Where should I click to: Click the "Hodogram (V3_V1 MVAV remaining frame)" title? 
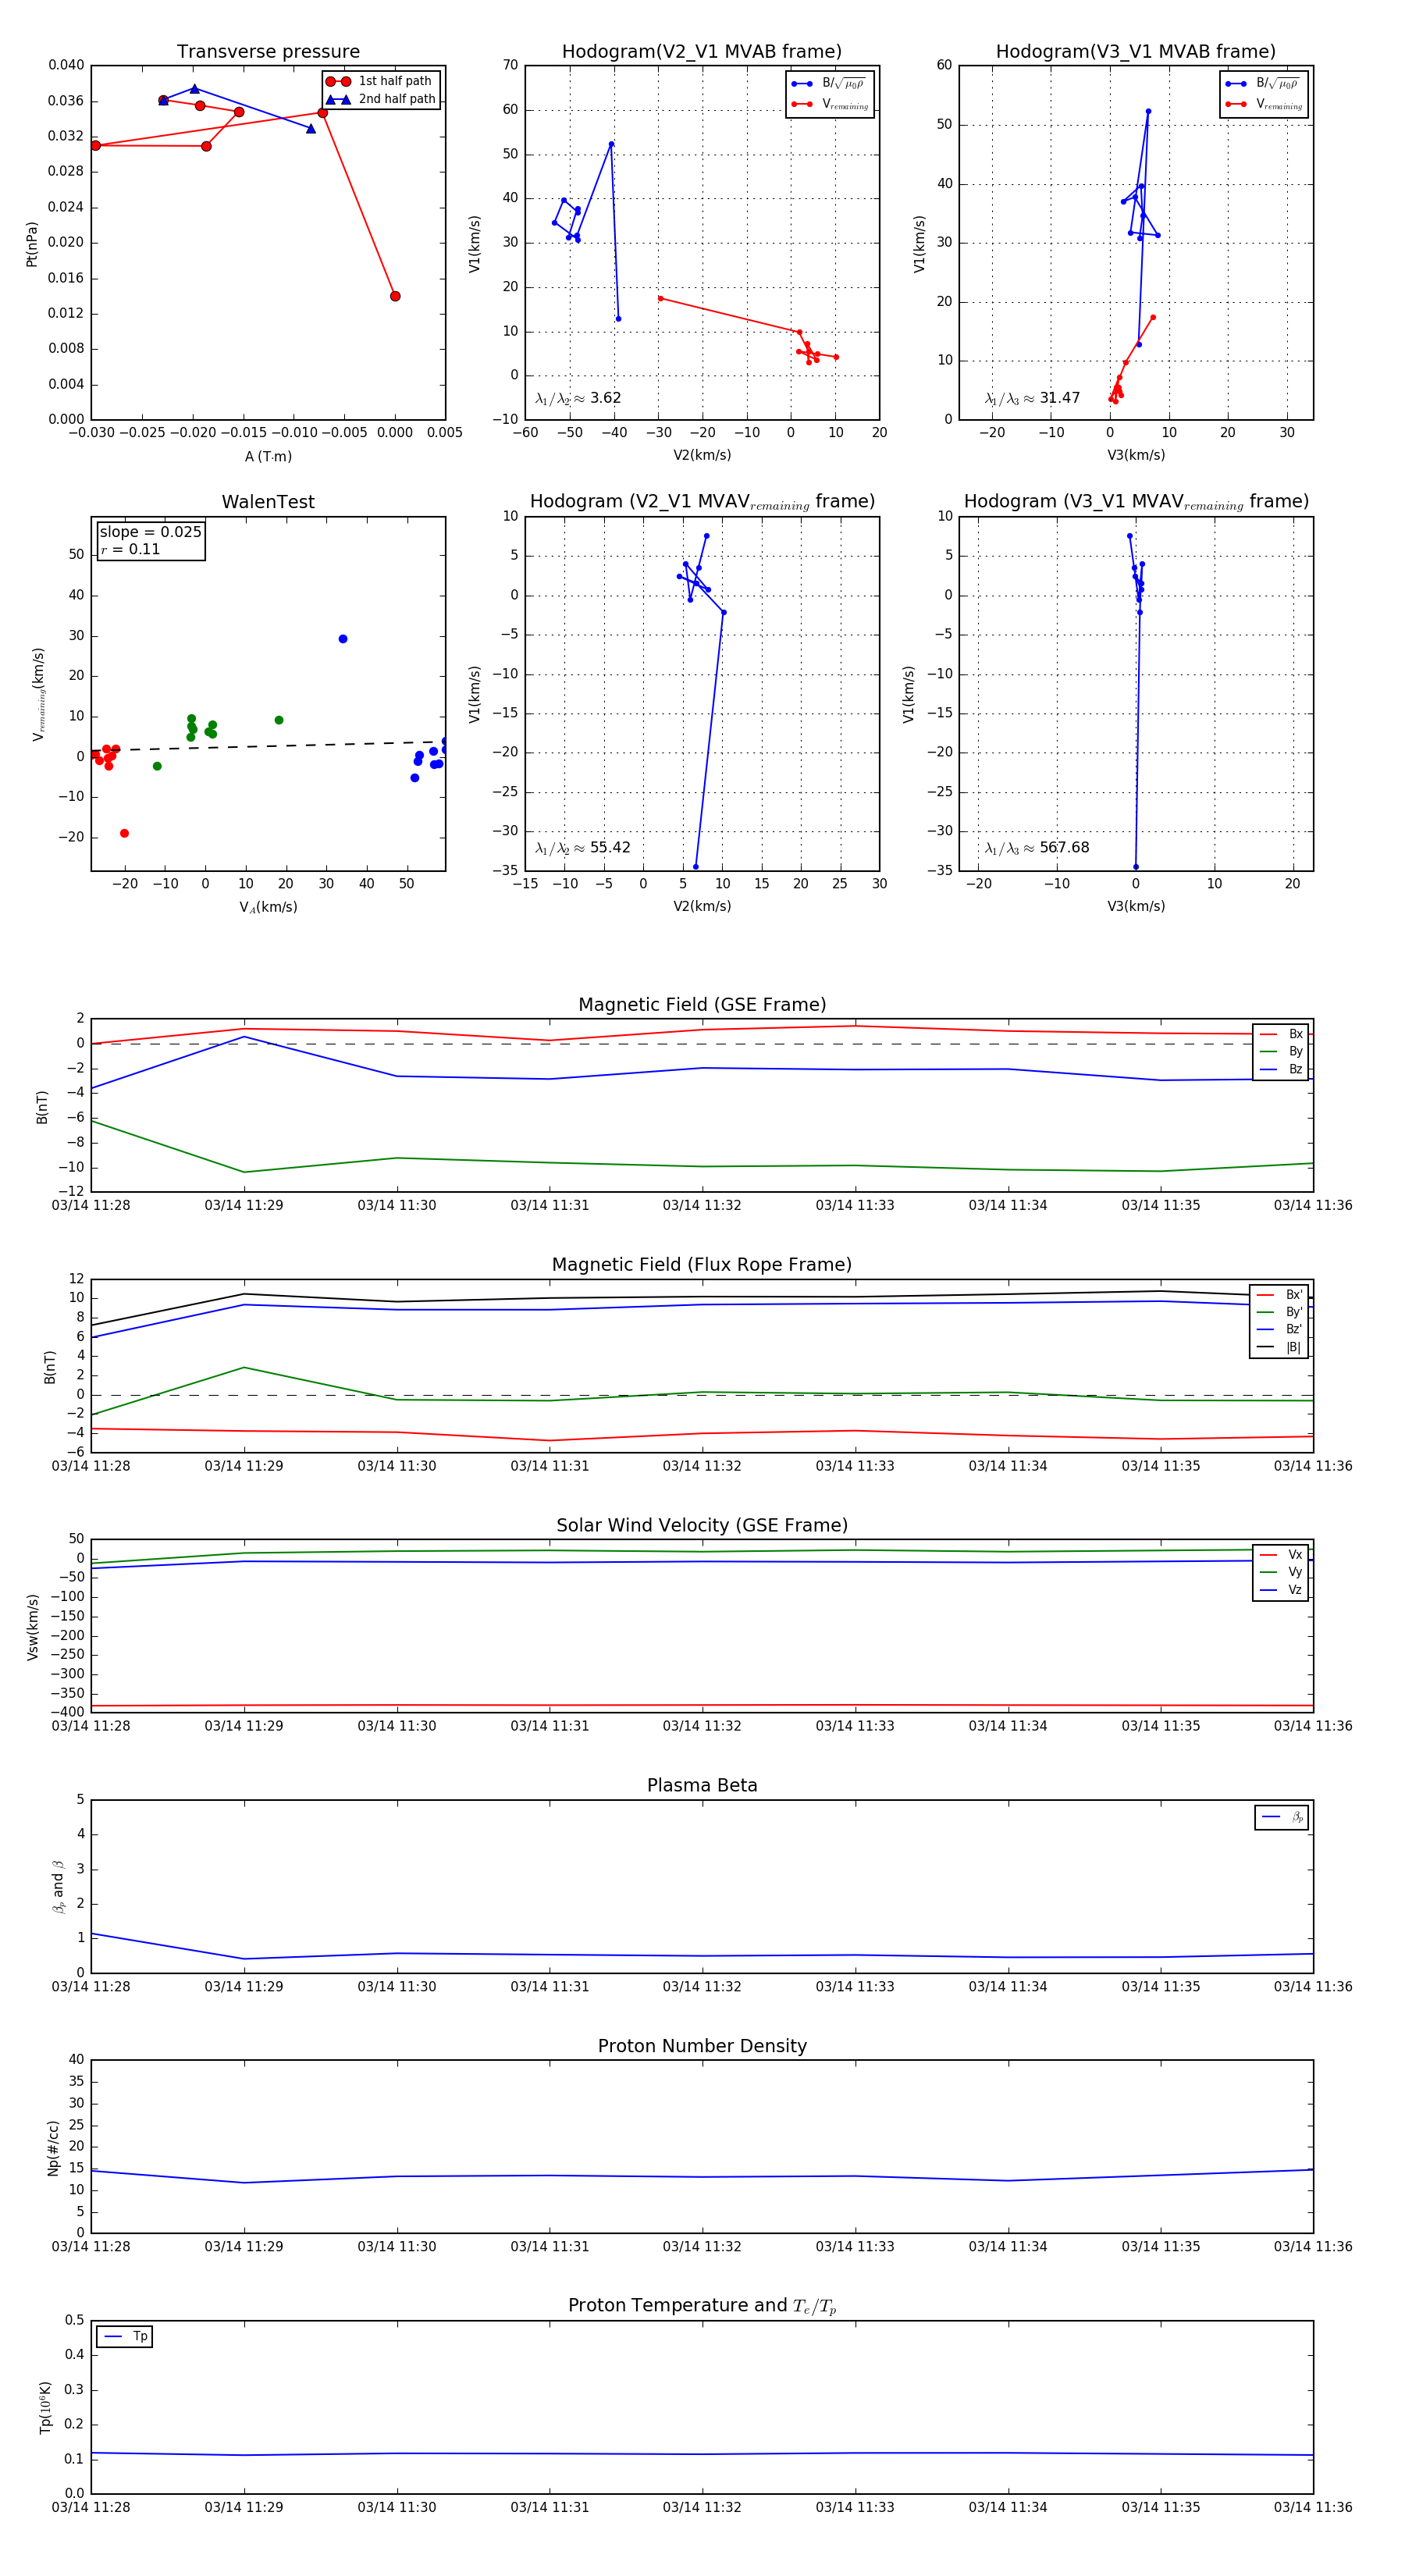coord(1136,502)
